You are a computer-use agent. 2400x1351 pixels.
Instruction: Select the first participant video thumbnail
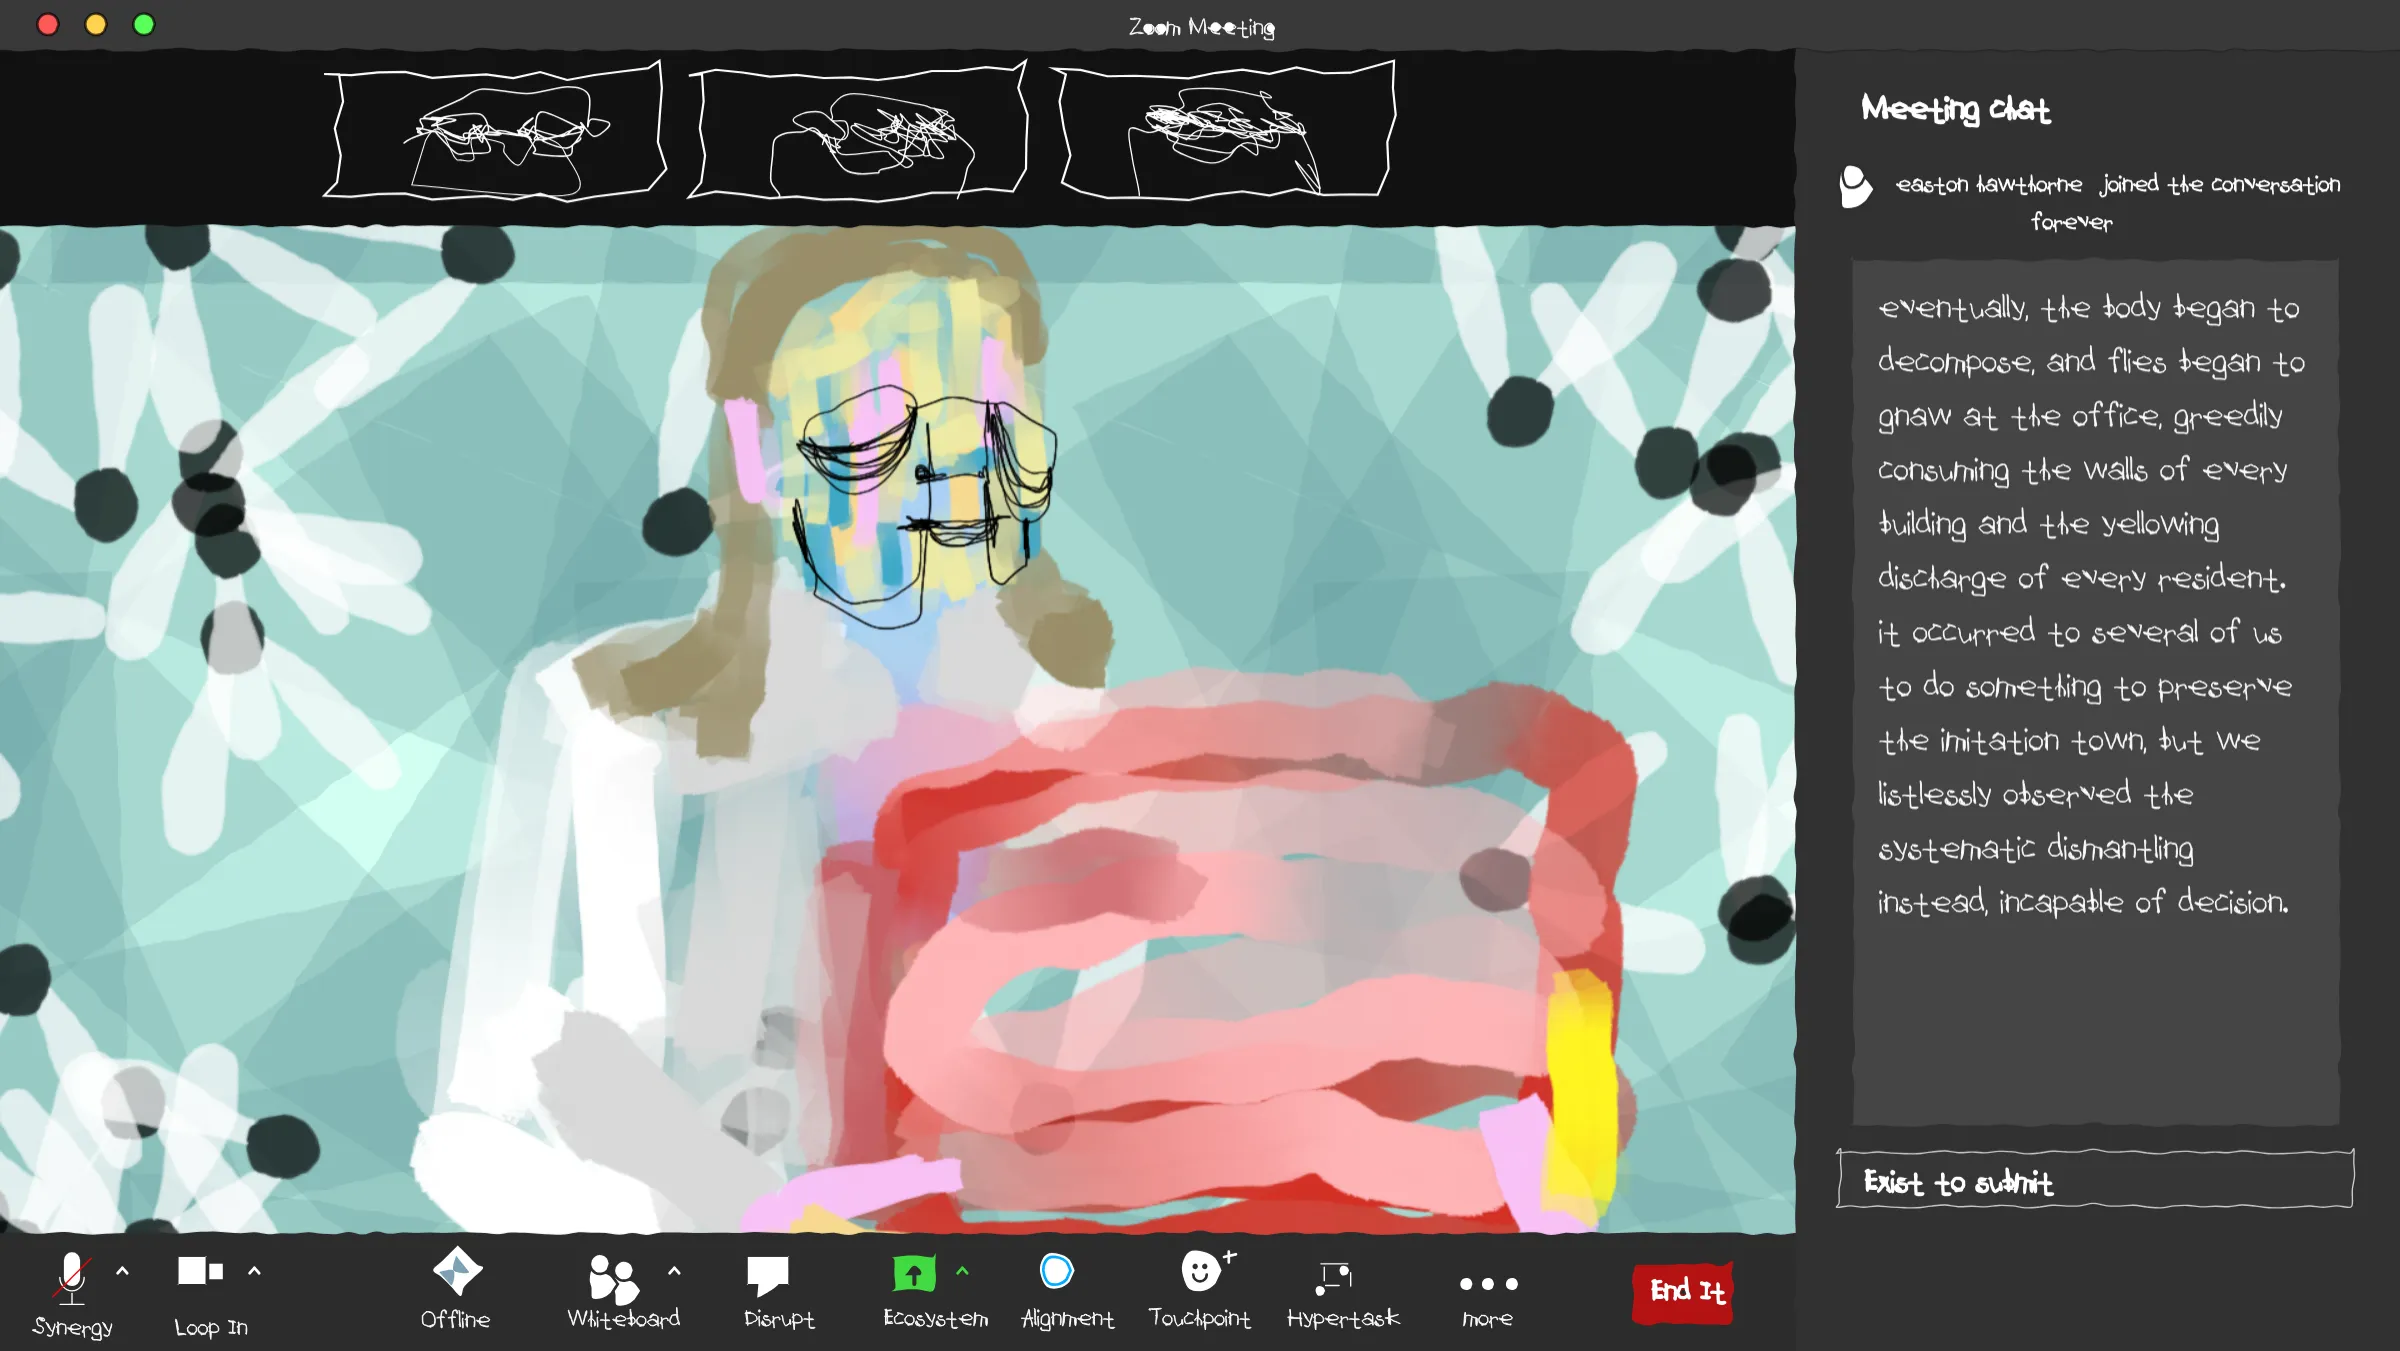pos(494,131)
